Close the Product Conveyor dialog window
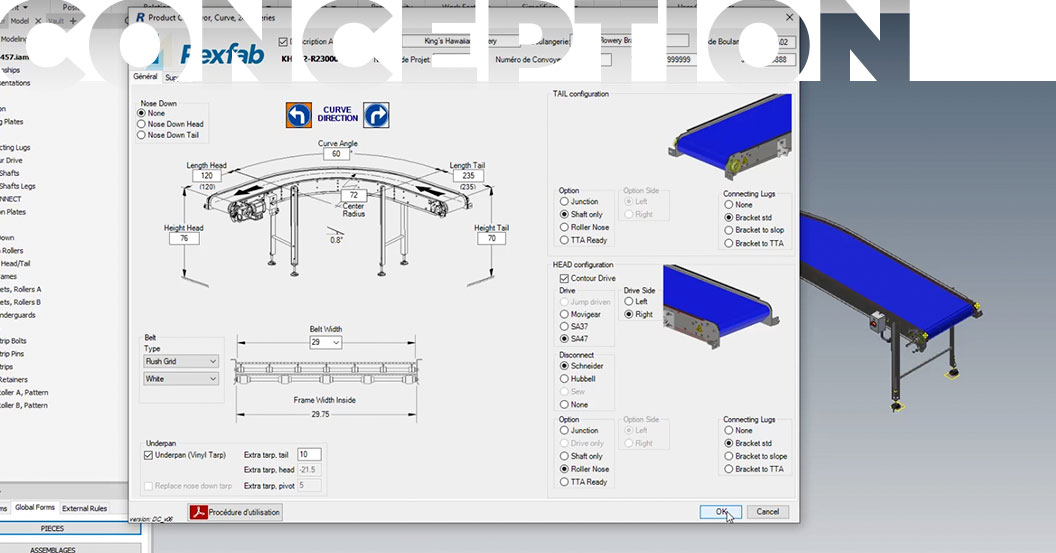This screenshot has height=553, width=1056. [x=789, y=17]
